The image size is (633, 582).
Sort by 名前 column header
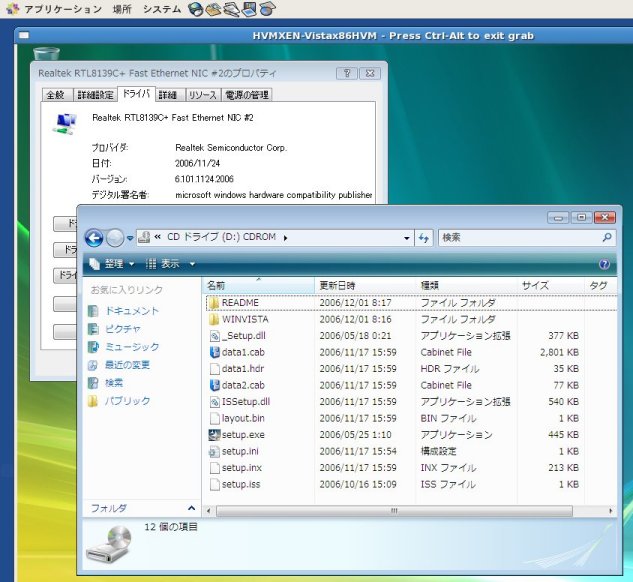pyautogui.click(x=258, y=285)
